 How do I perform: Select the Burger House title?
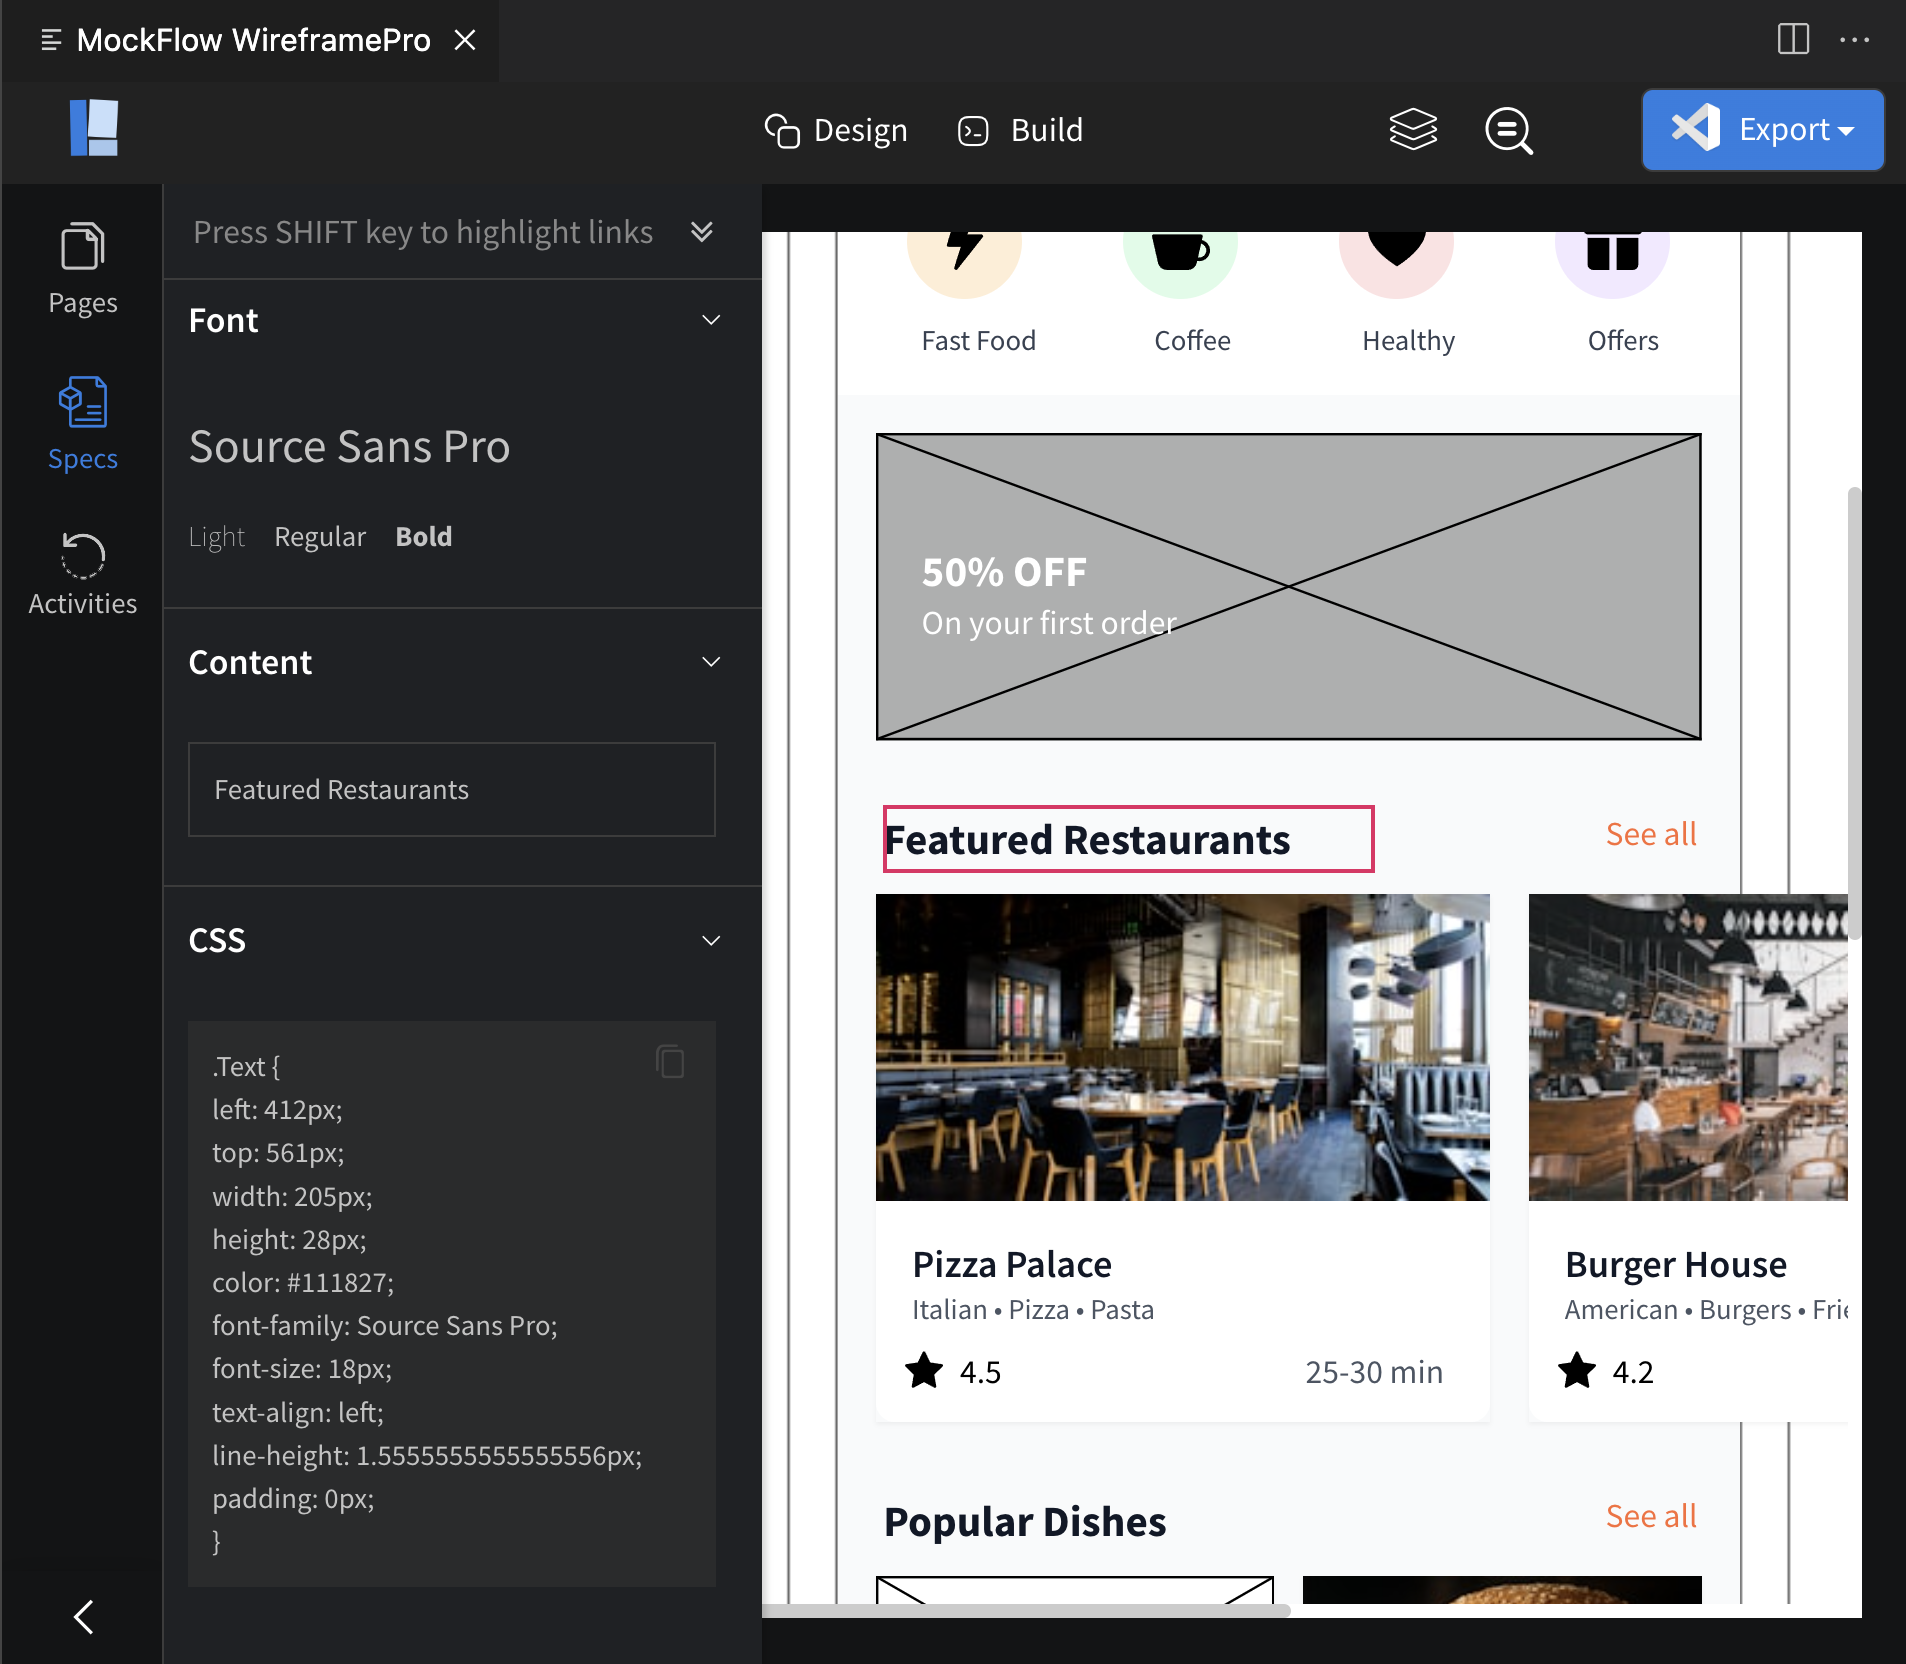click(x=1676, y=1265)
